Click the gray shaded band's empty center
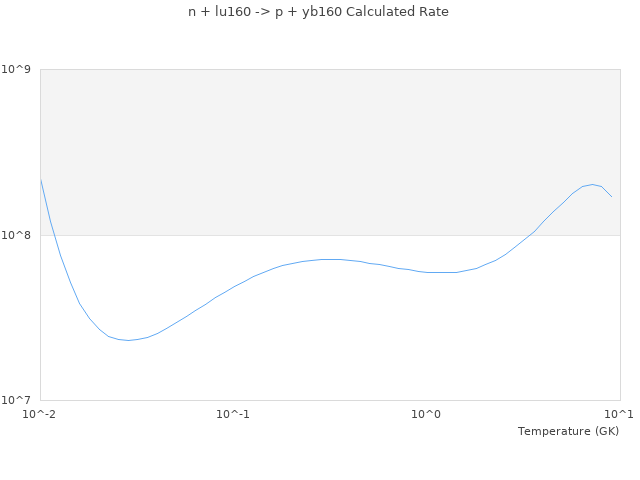 (x=330, y=152)
